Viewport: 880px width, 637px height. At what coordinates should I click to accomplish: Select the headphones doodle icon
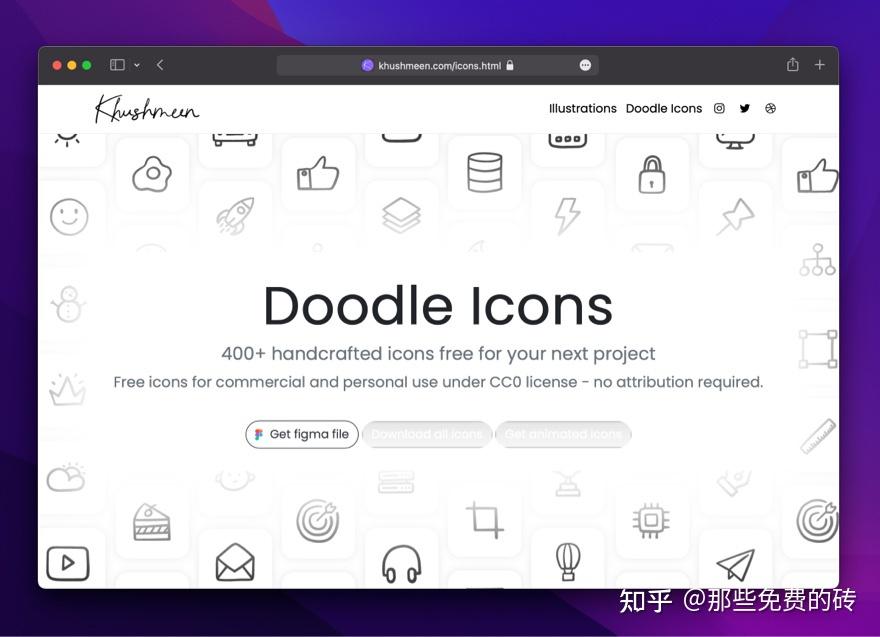coord(402,563)
